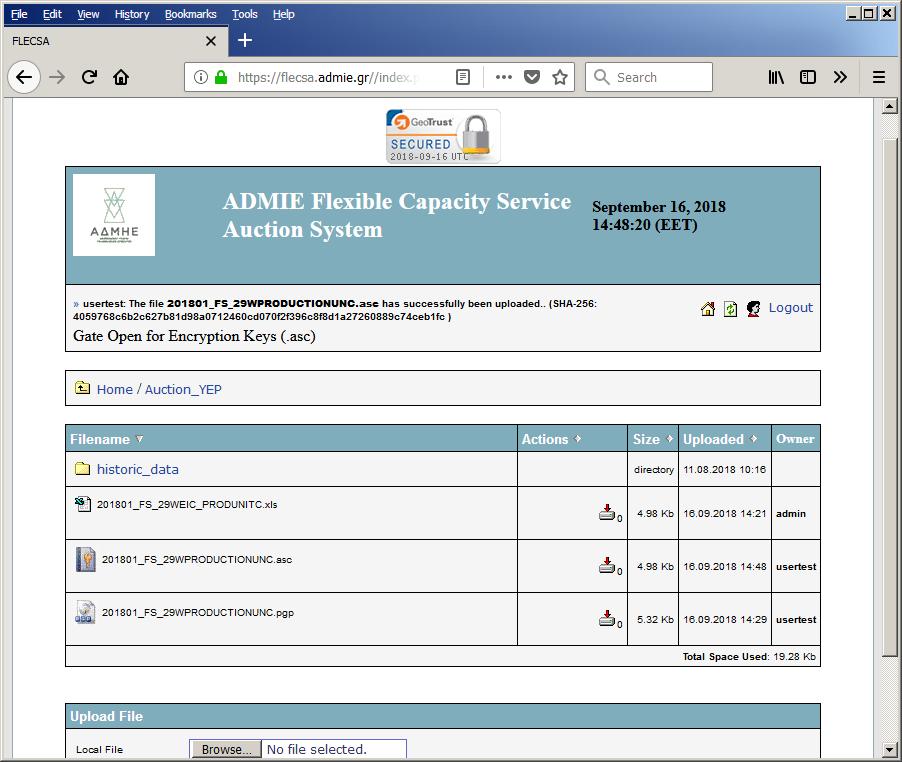Click the Owner column header
This screenshot has width=902, height=762.
(795, 439)
